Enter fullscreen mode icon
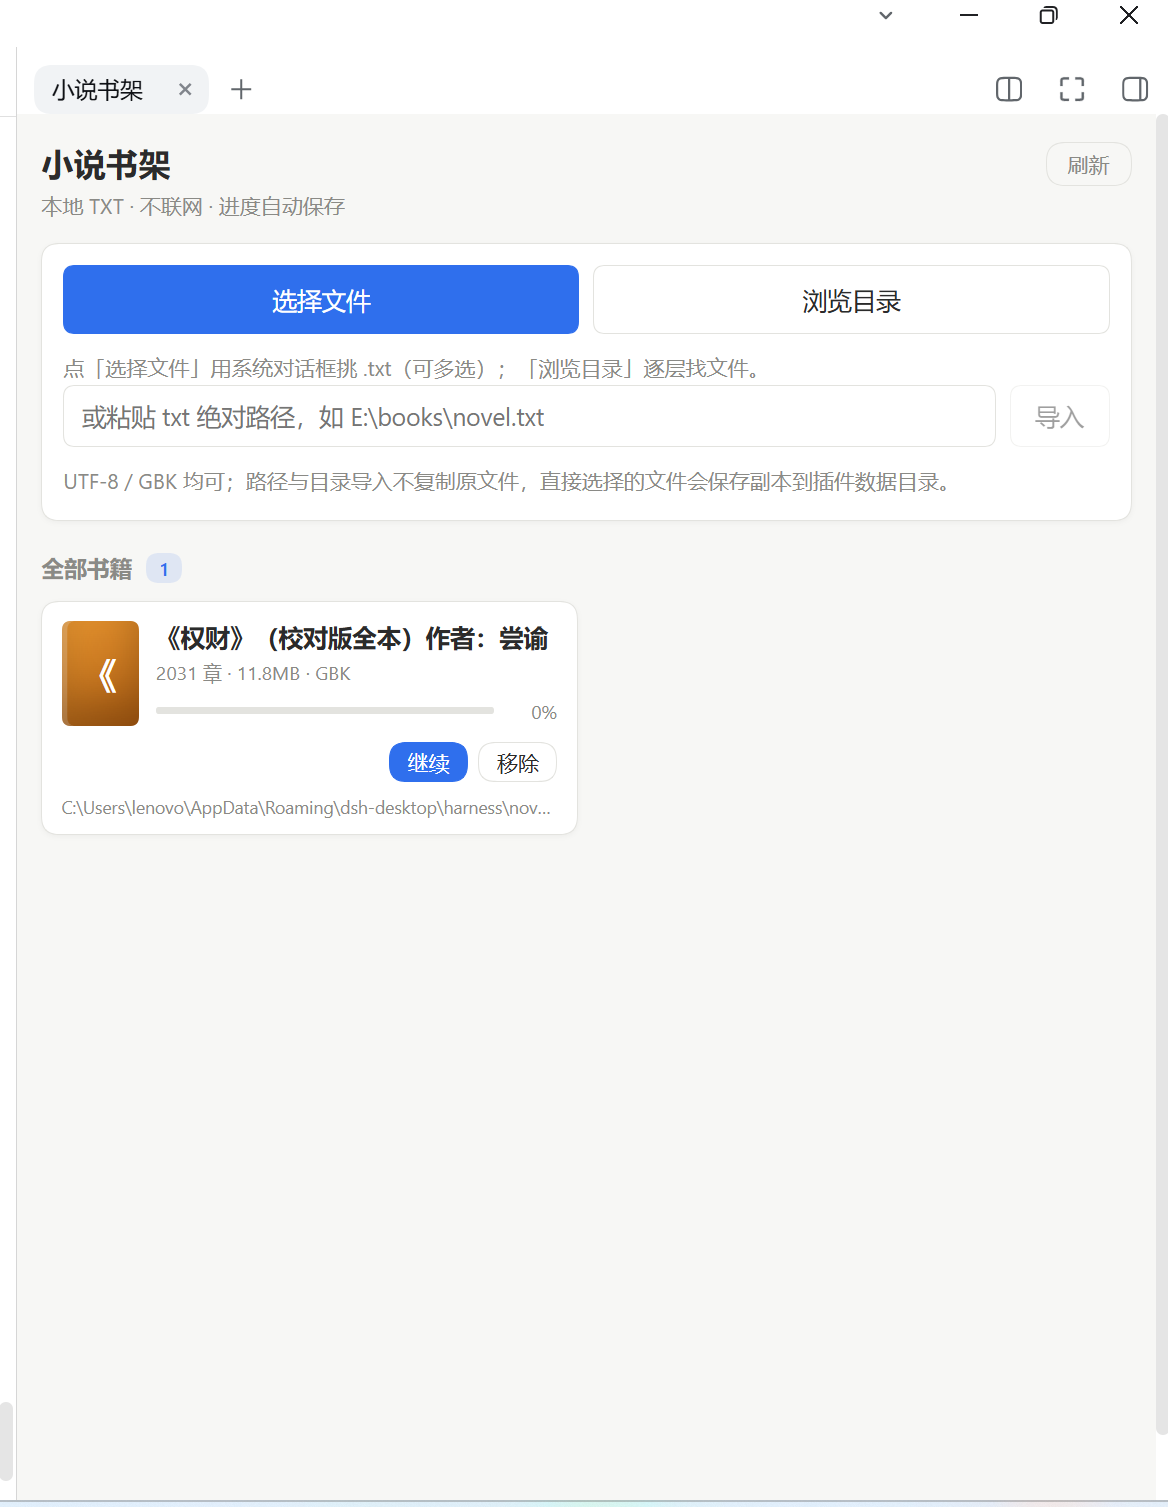 tap(1072, 89)
